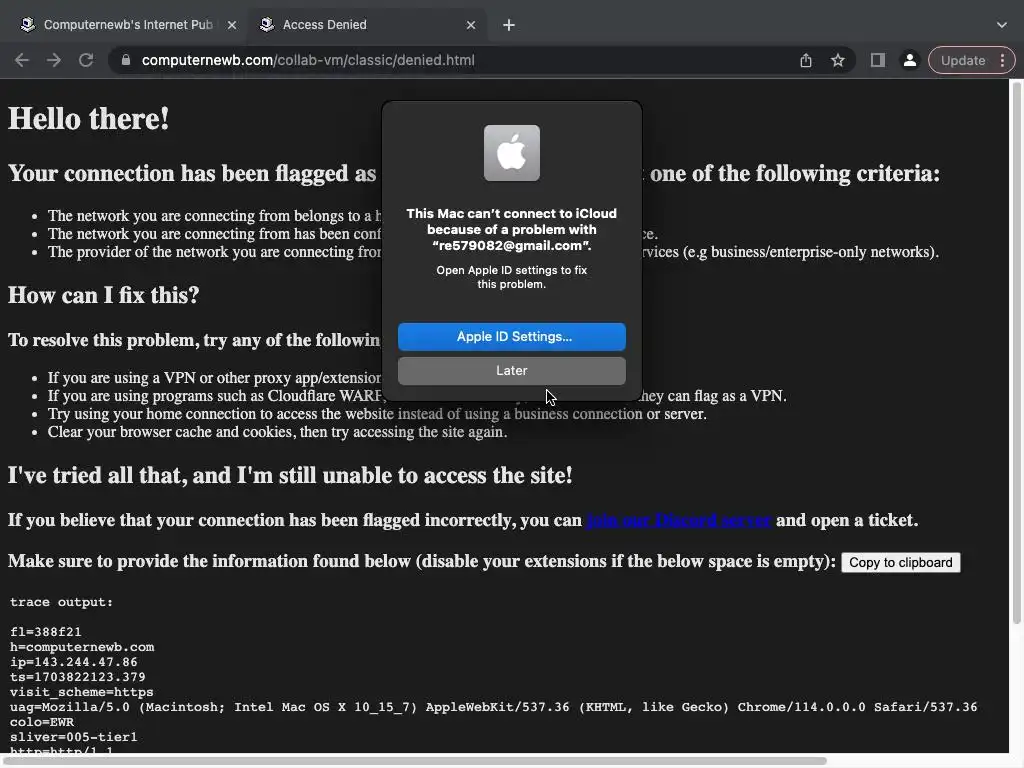Click the "re579082@gmail.com" dialog message
1024x768 pixels.
pos(512,230)
